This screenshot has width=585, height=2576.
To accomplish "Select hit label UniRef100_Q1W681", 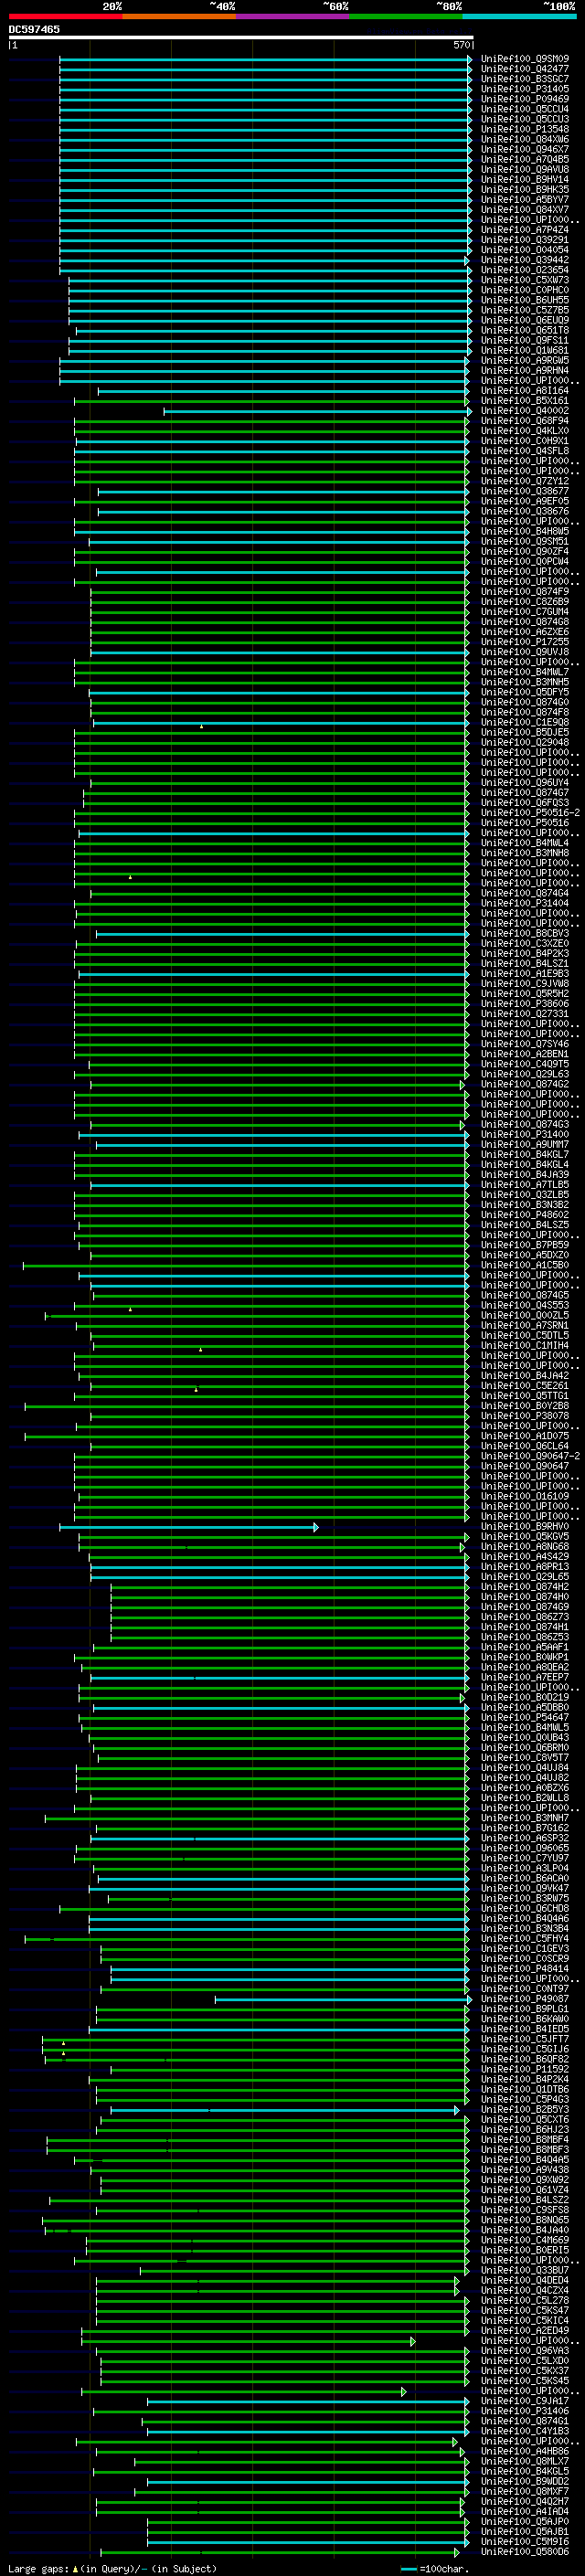I will click(x=525, y=350).
